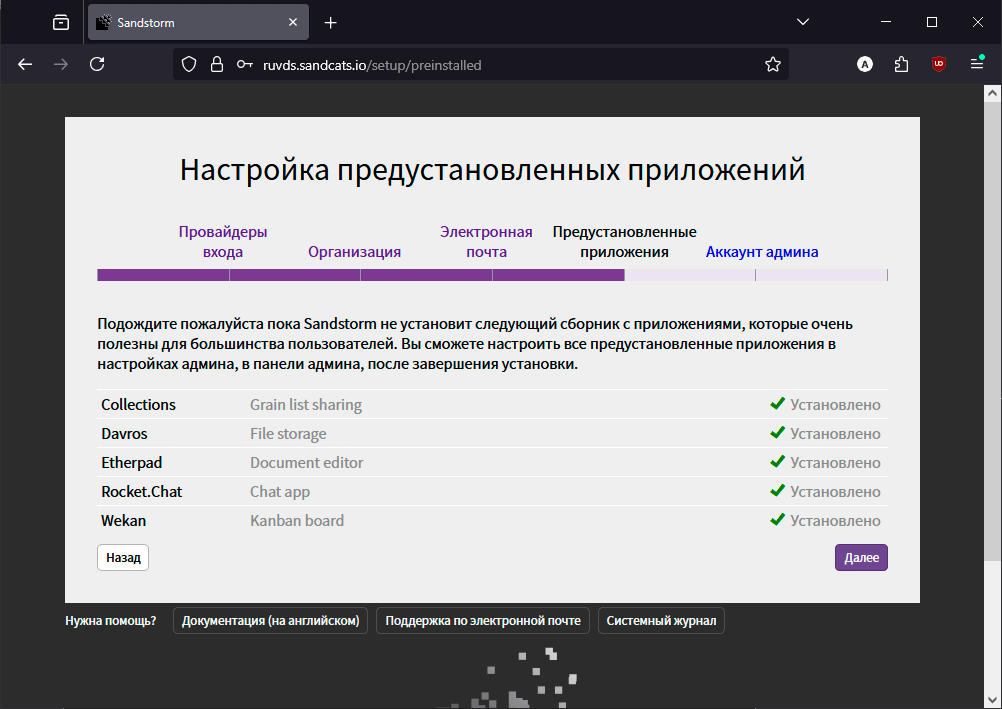
Task: Go to the Аккаунт админа step
Action: tap(762, 252)
